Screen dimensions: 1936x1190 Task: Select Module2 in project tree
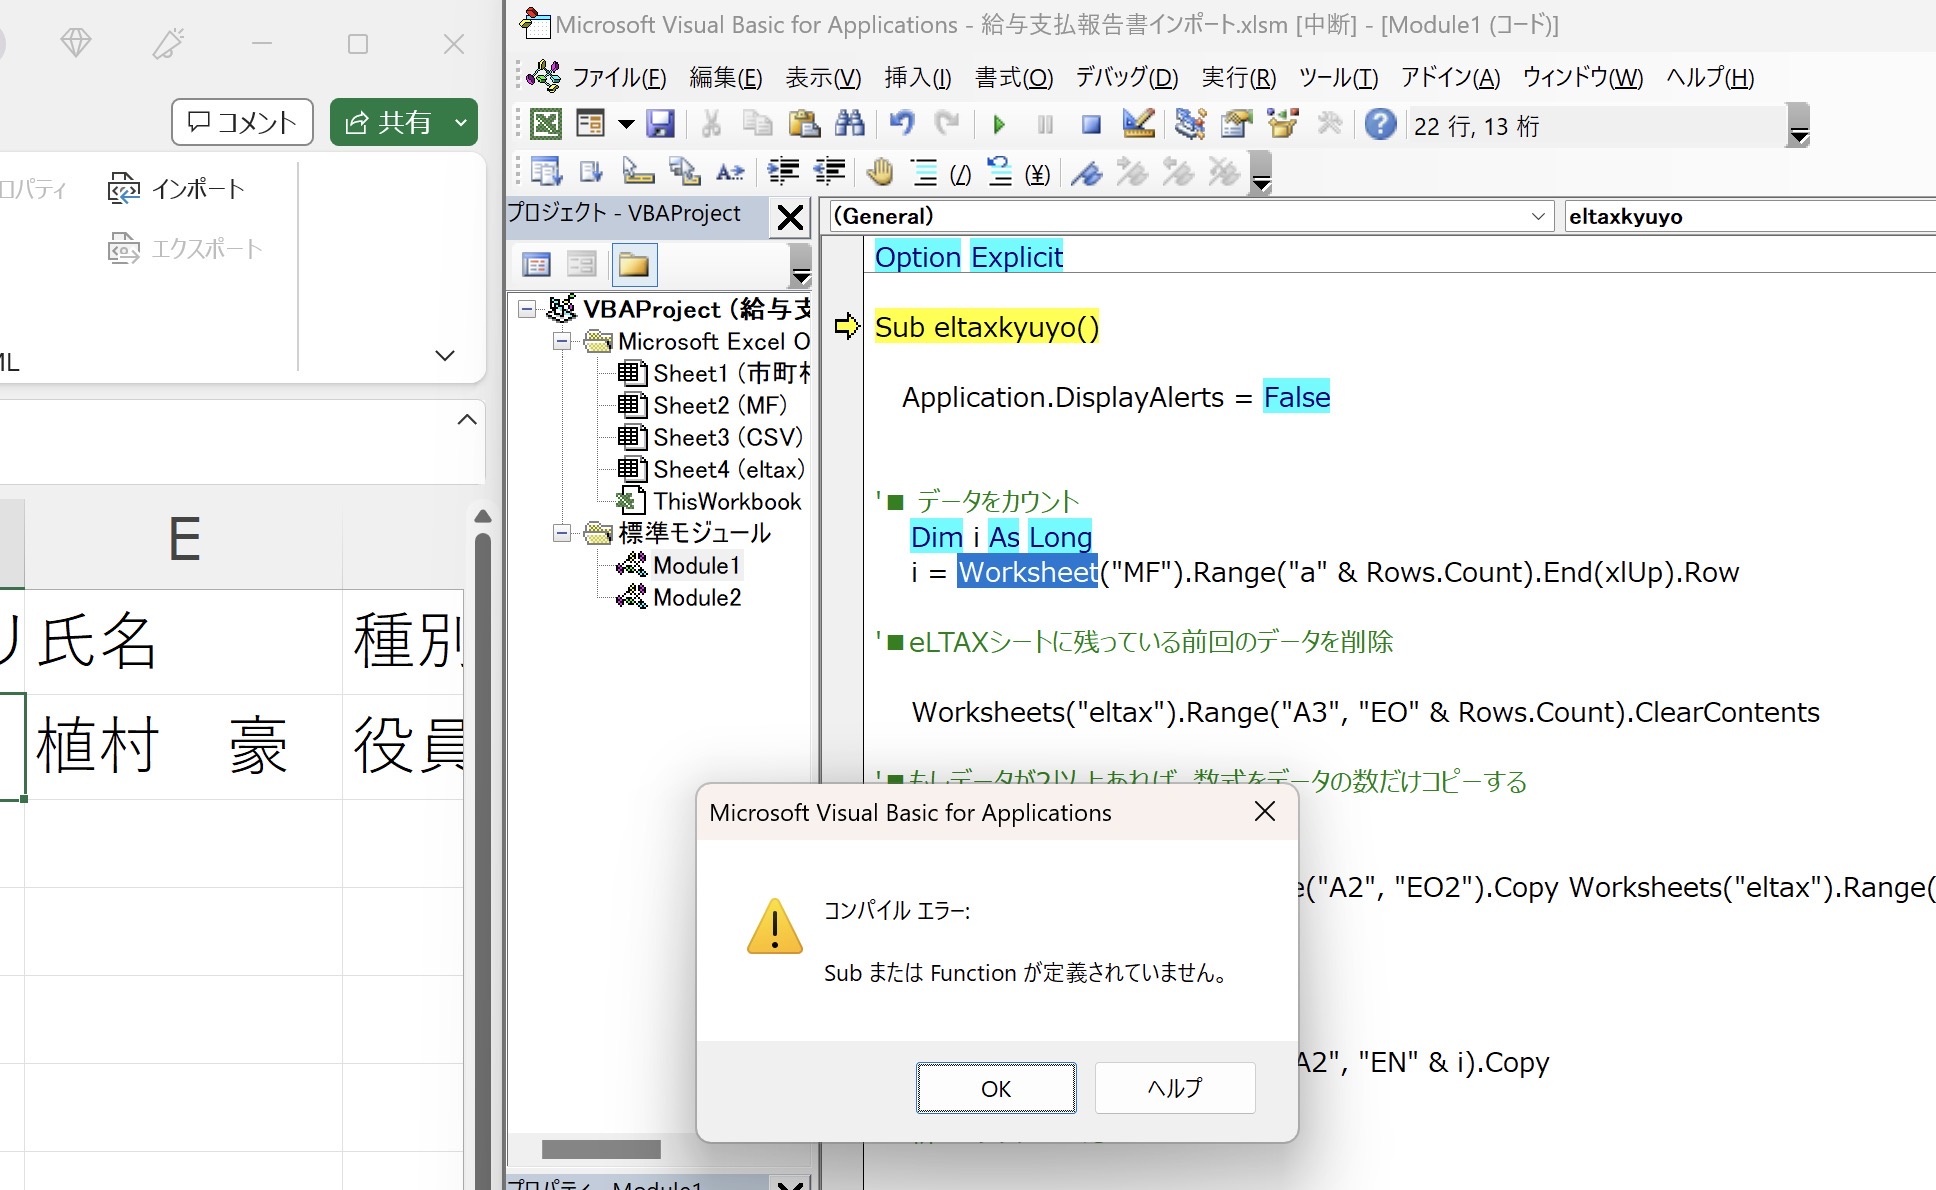point(697,597)
